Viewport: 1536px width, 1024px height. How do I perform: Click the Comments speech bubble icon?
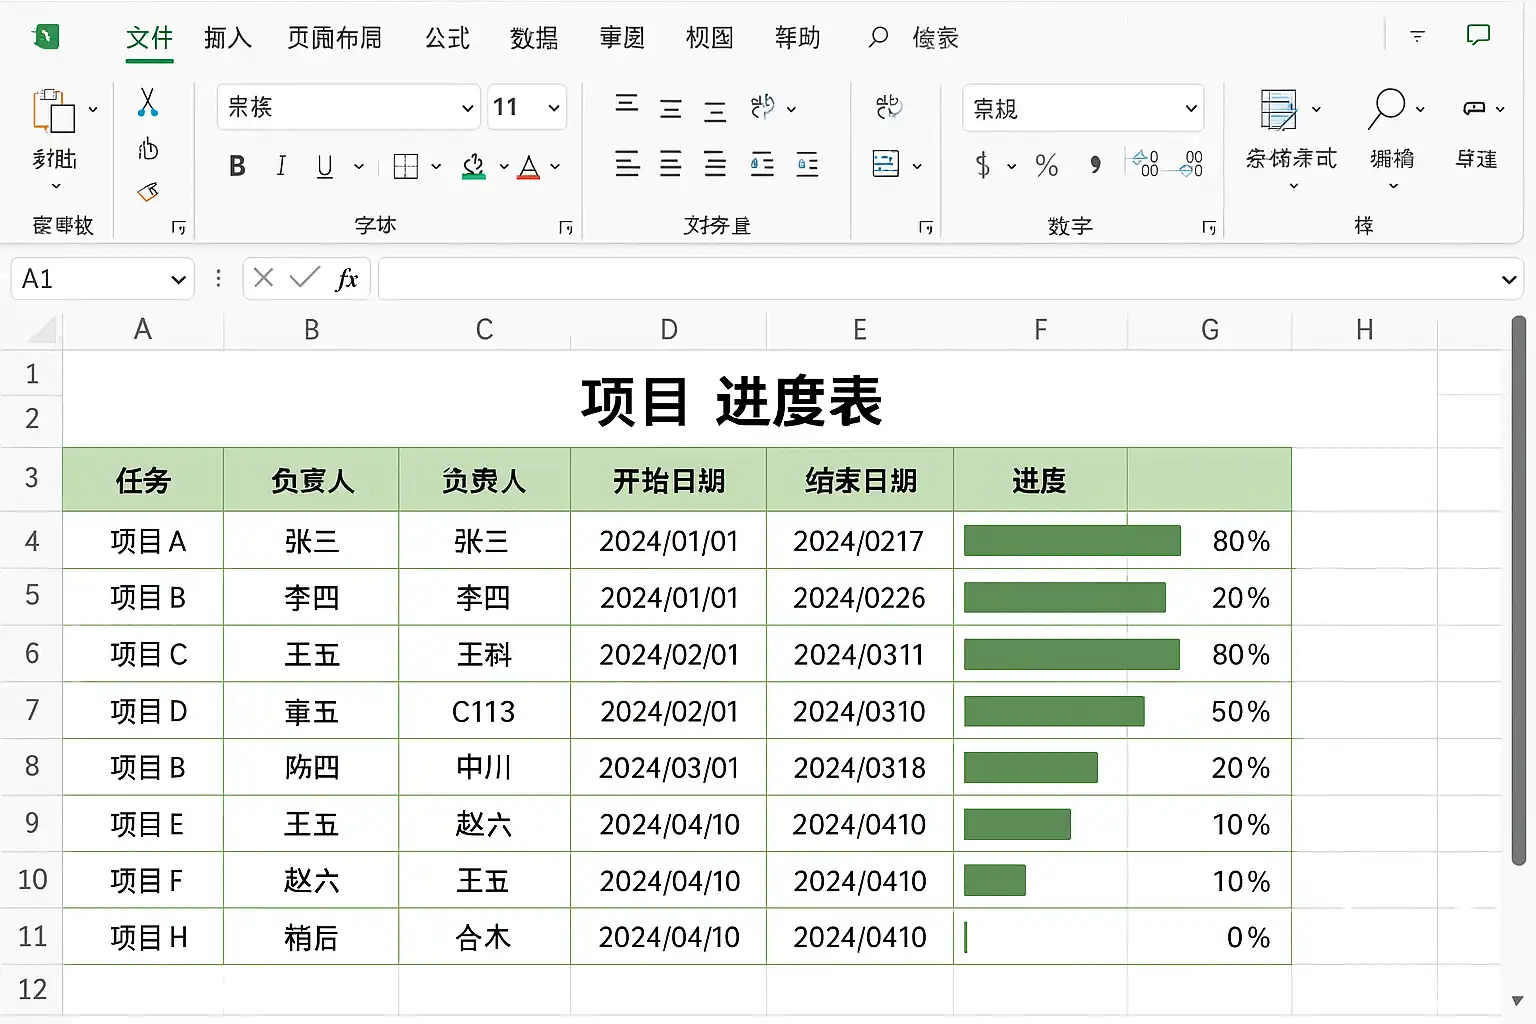tap(1478, 36)
